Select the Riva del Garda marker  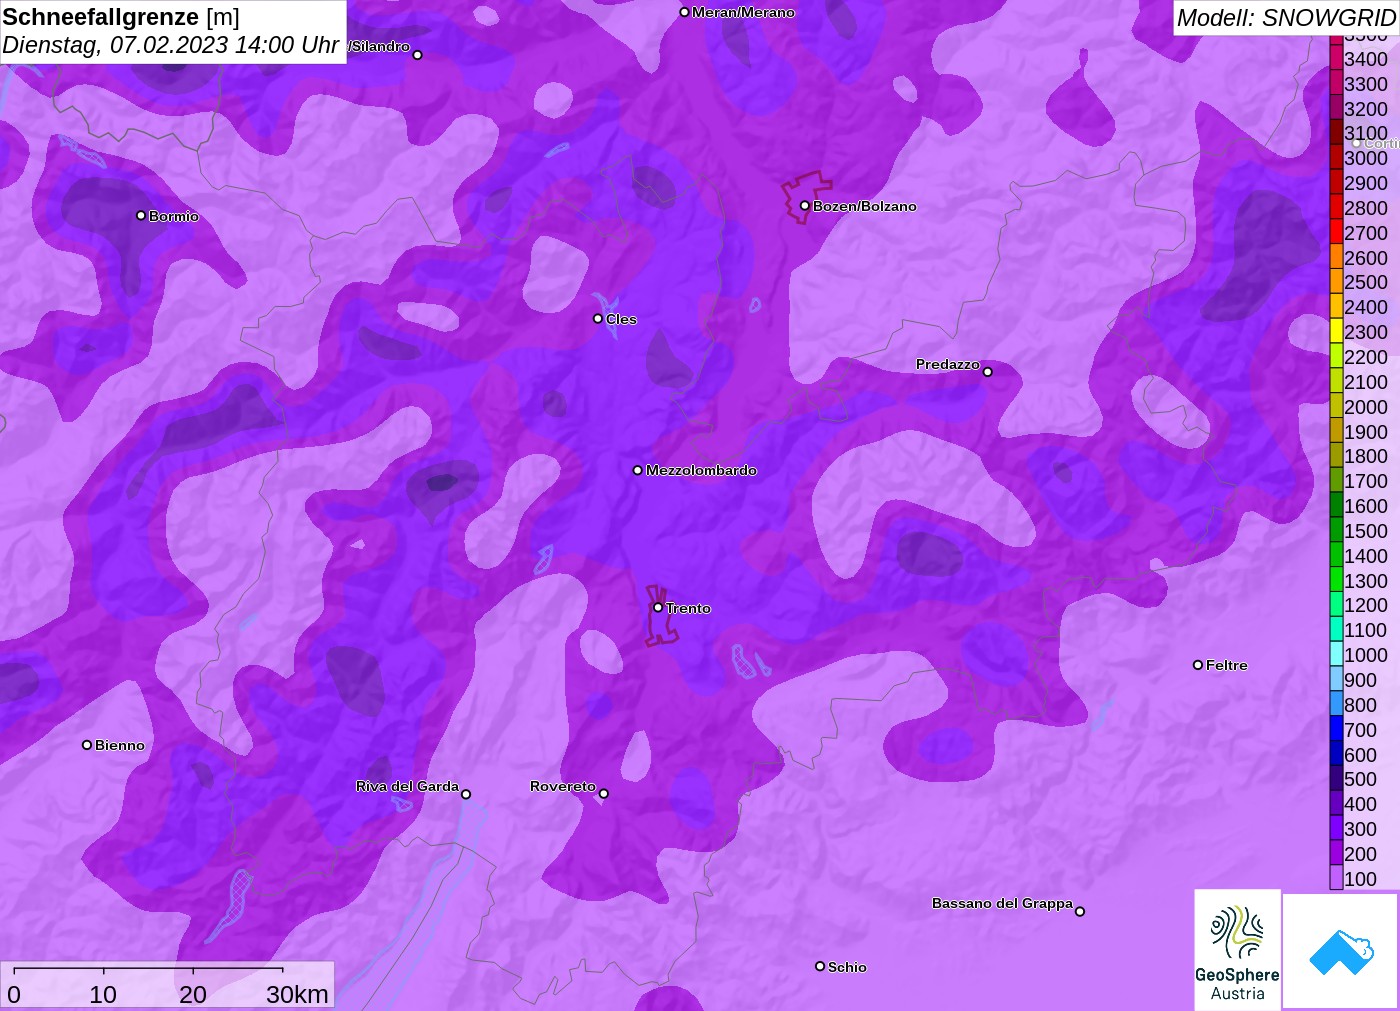point(466,795)
